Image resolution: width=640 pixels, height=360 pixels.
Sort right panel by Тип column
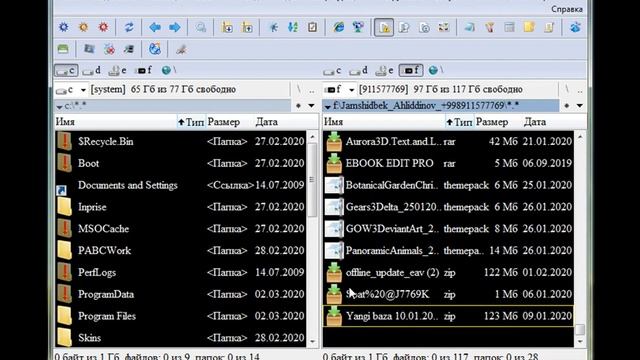click(459, 122)
